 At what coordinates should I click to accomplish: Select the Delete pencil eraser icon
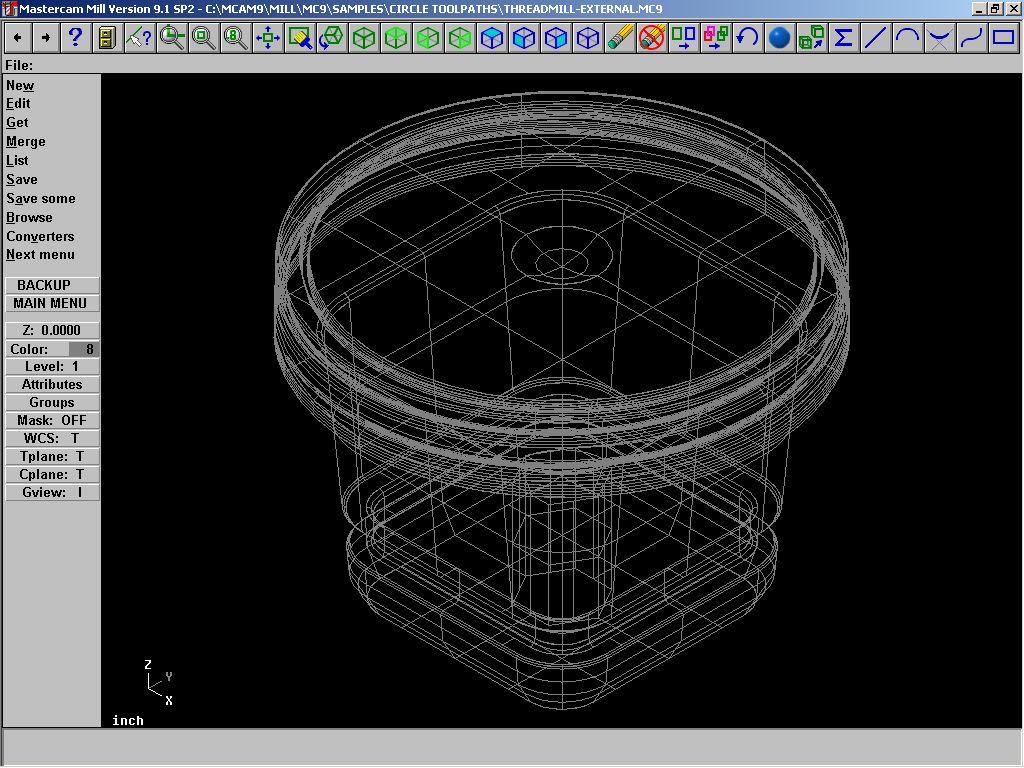[620, 38]
